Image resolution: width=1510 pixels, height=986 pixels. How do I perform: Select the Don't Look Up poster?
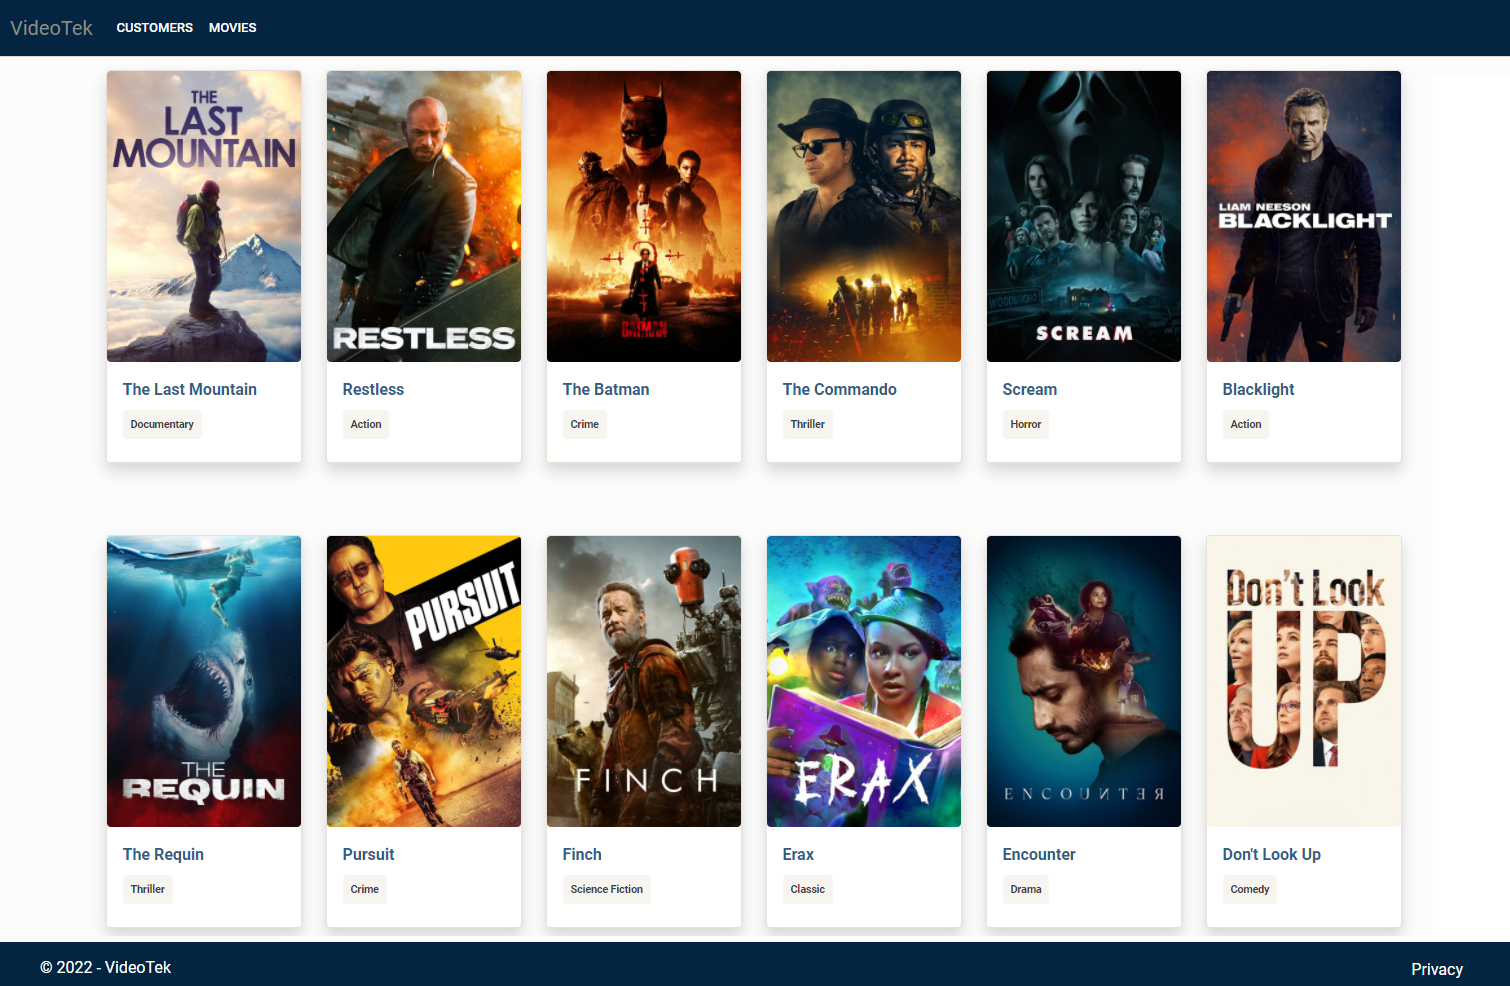(x=1304, y=681)
